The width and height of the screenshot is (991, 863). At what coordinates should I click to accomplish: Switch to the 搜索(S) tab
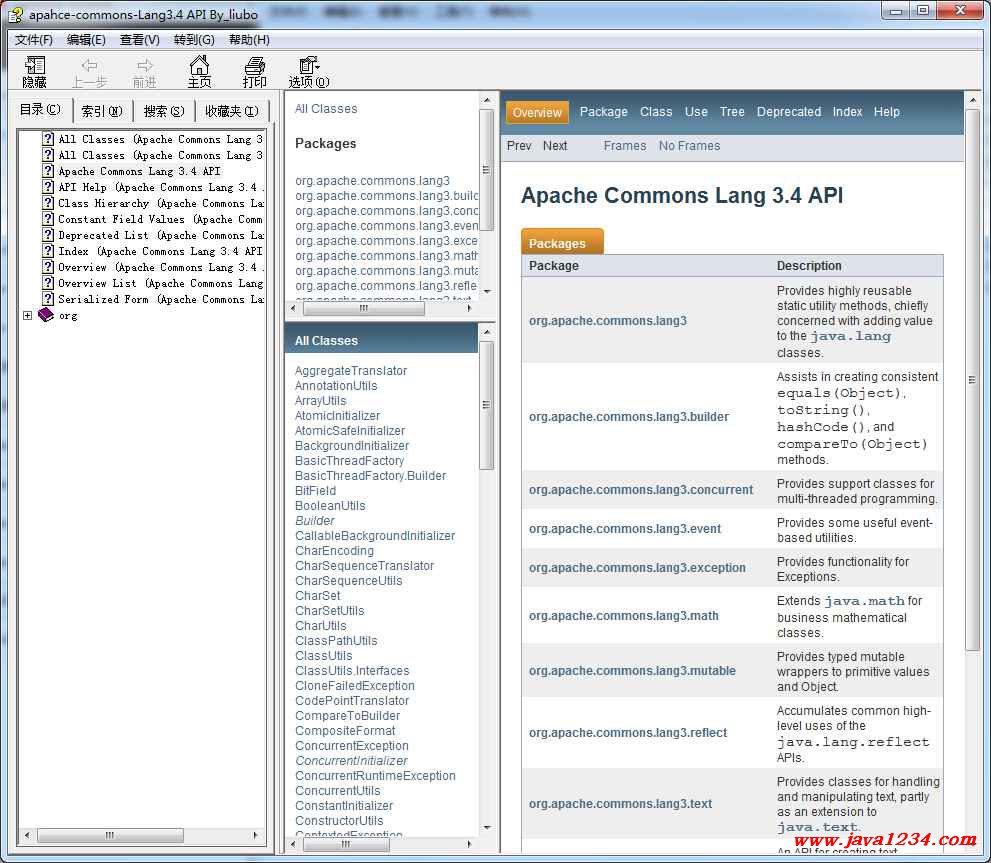(163, 110)
